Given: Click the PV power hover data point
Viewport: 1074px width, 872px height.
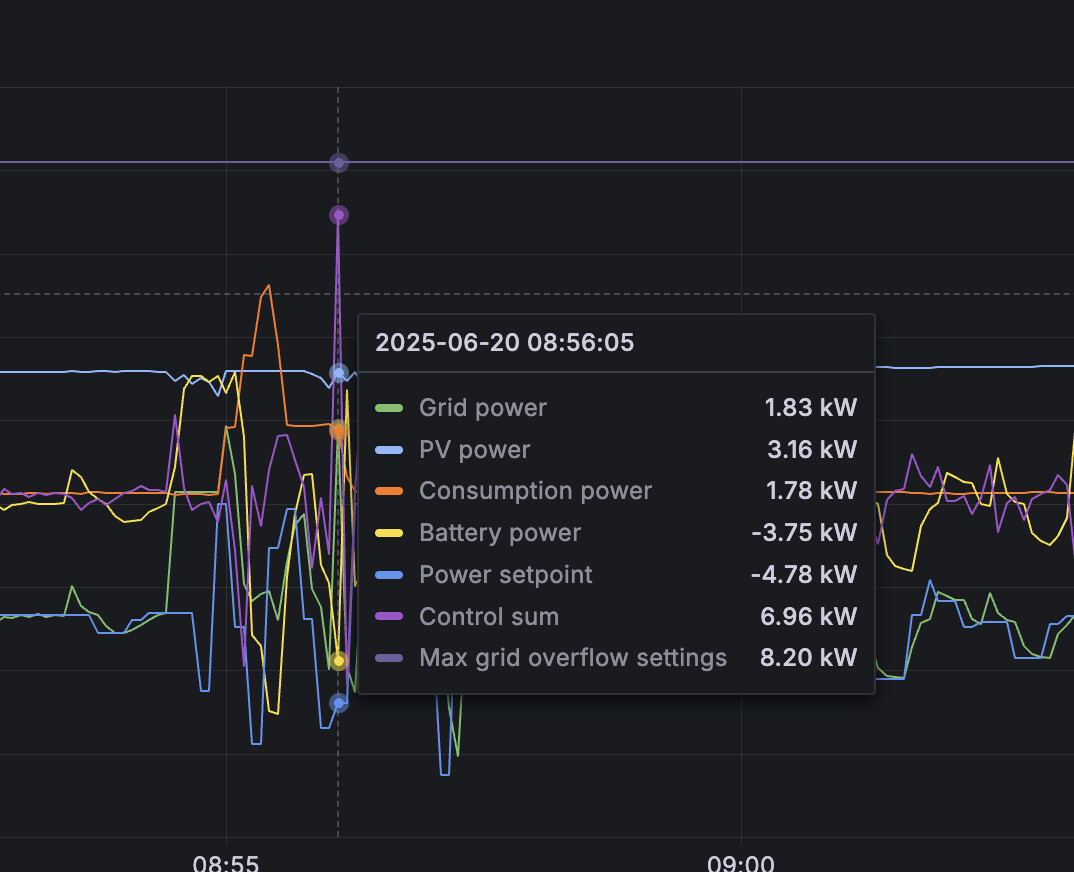Looking at the screenshot, I should pos(338,373).
